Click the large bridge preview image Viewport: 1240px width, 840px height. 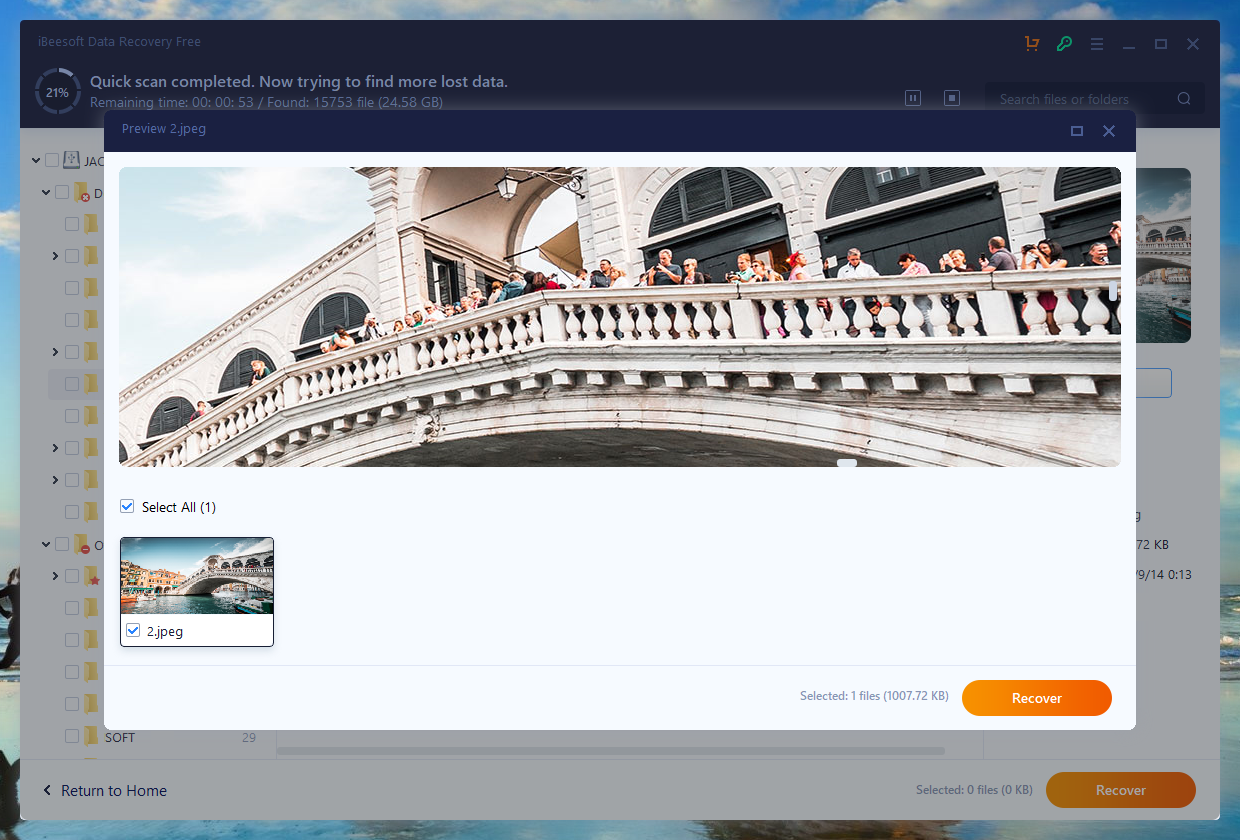click(620, 317)
